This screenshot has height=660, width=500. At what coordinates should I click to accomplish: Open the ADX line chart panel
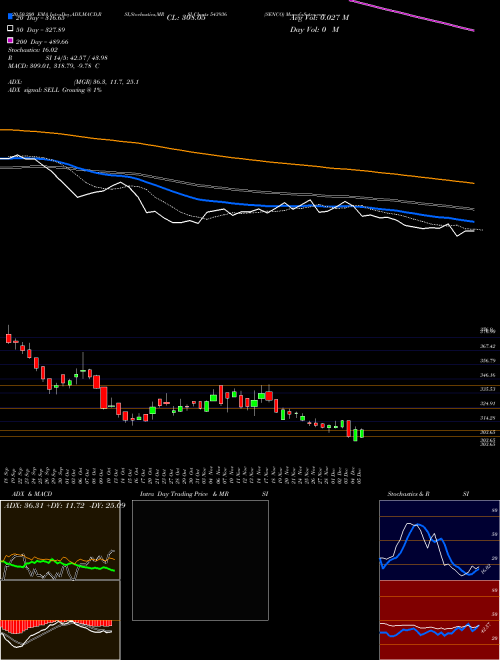point(60,540)
